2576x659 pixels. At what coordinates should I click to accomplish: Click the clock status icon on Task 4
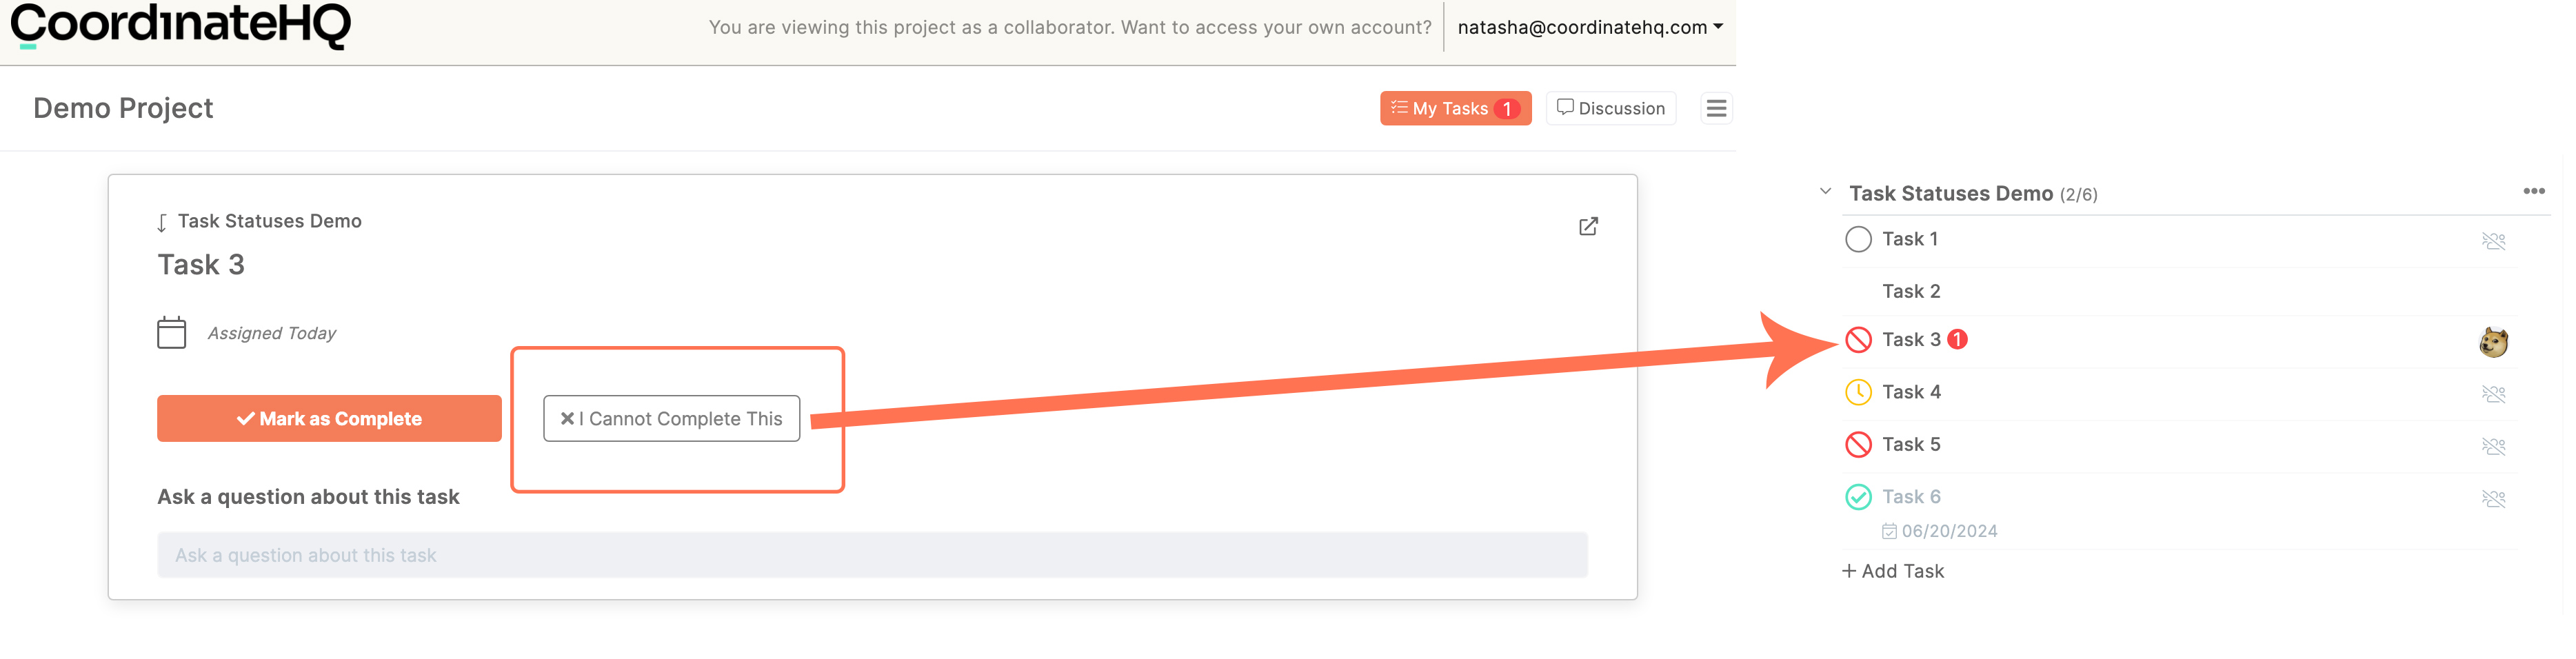[1857, 392]
